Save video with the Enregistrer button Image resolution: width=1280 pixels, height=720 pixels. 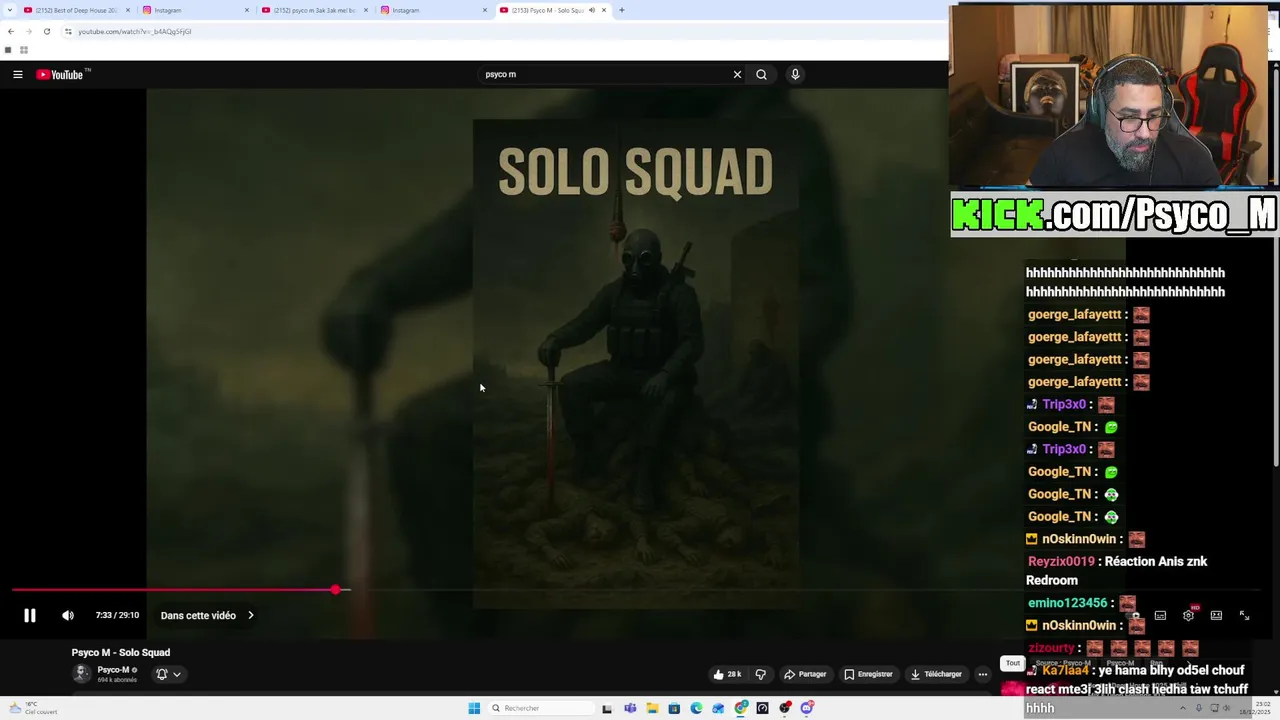[x=868, y=674]
